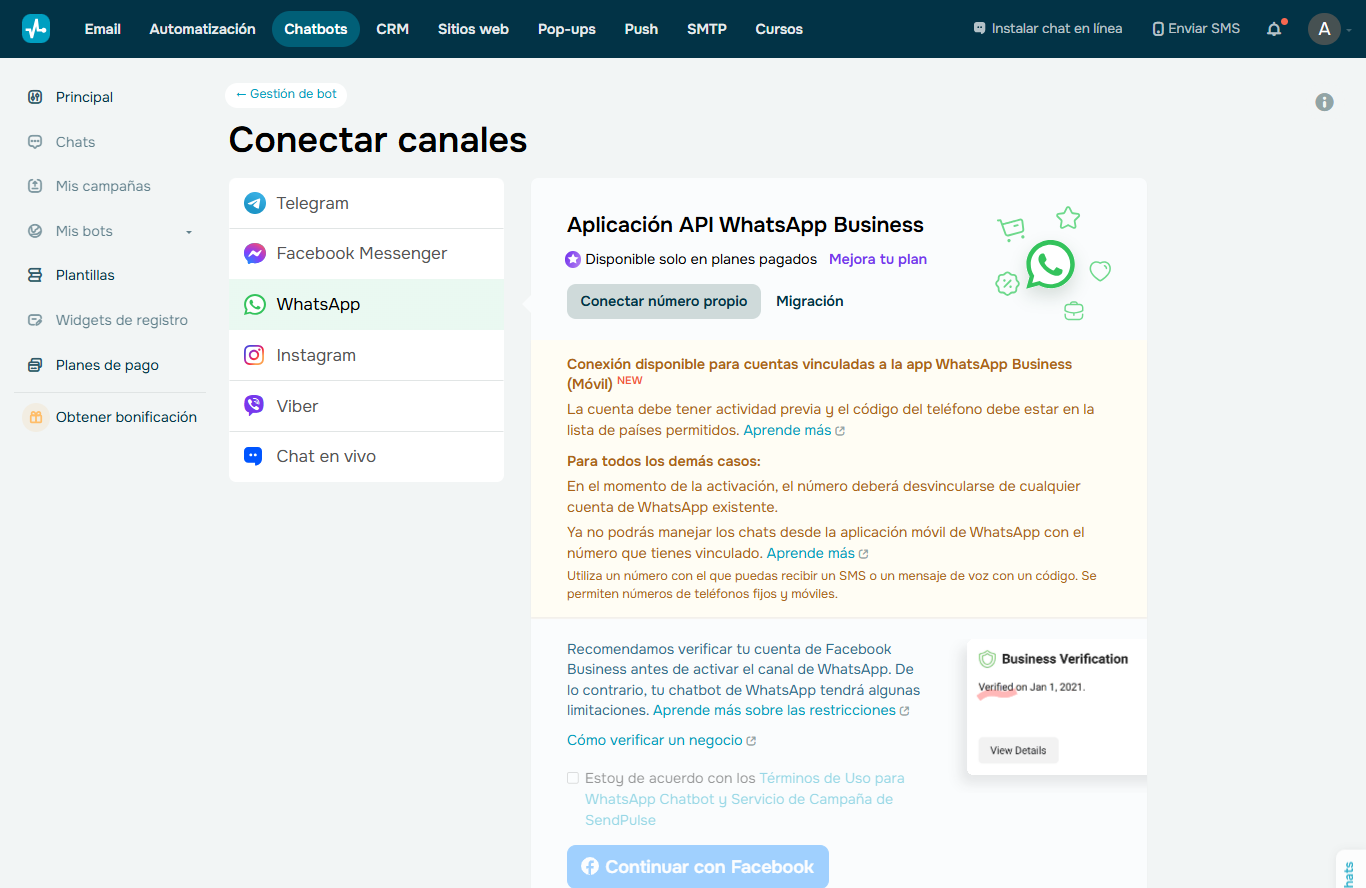Click the Widgets de registro icon
Screen dimensions: 1366x888
click(35, 320)
